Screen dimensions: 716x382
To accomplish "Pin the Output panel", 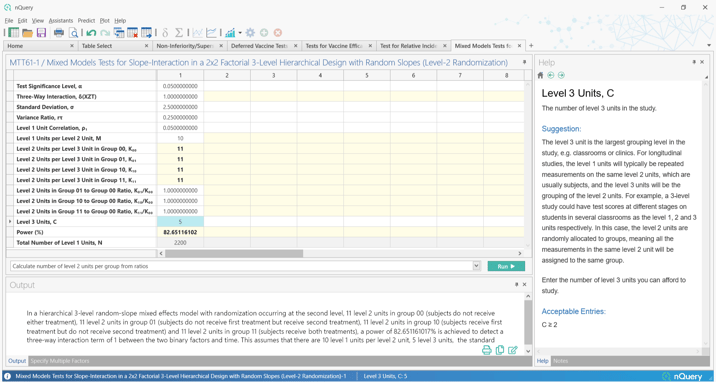I will (x=516, y=284).
